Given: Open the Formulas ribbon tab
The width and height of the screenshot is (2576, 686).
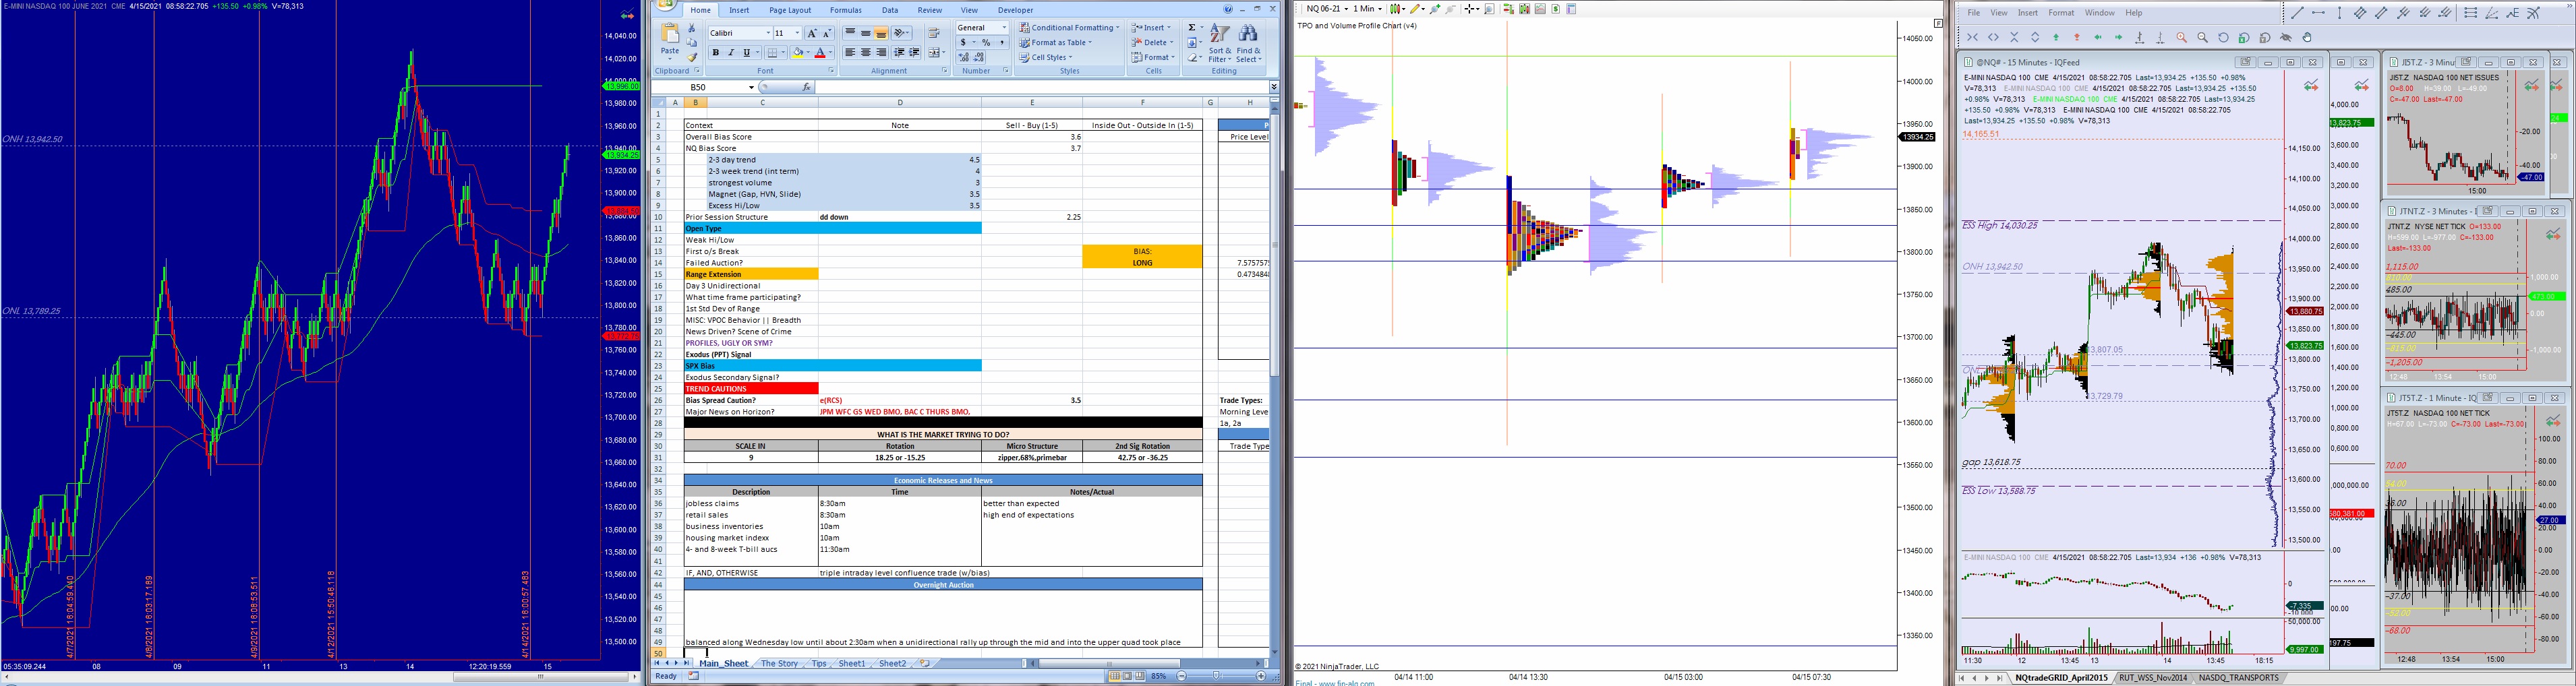Looking at the screenshot, I should coord(846,10).
